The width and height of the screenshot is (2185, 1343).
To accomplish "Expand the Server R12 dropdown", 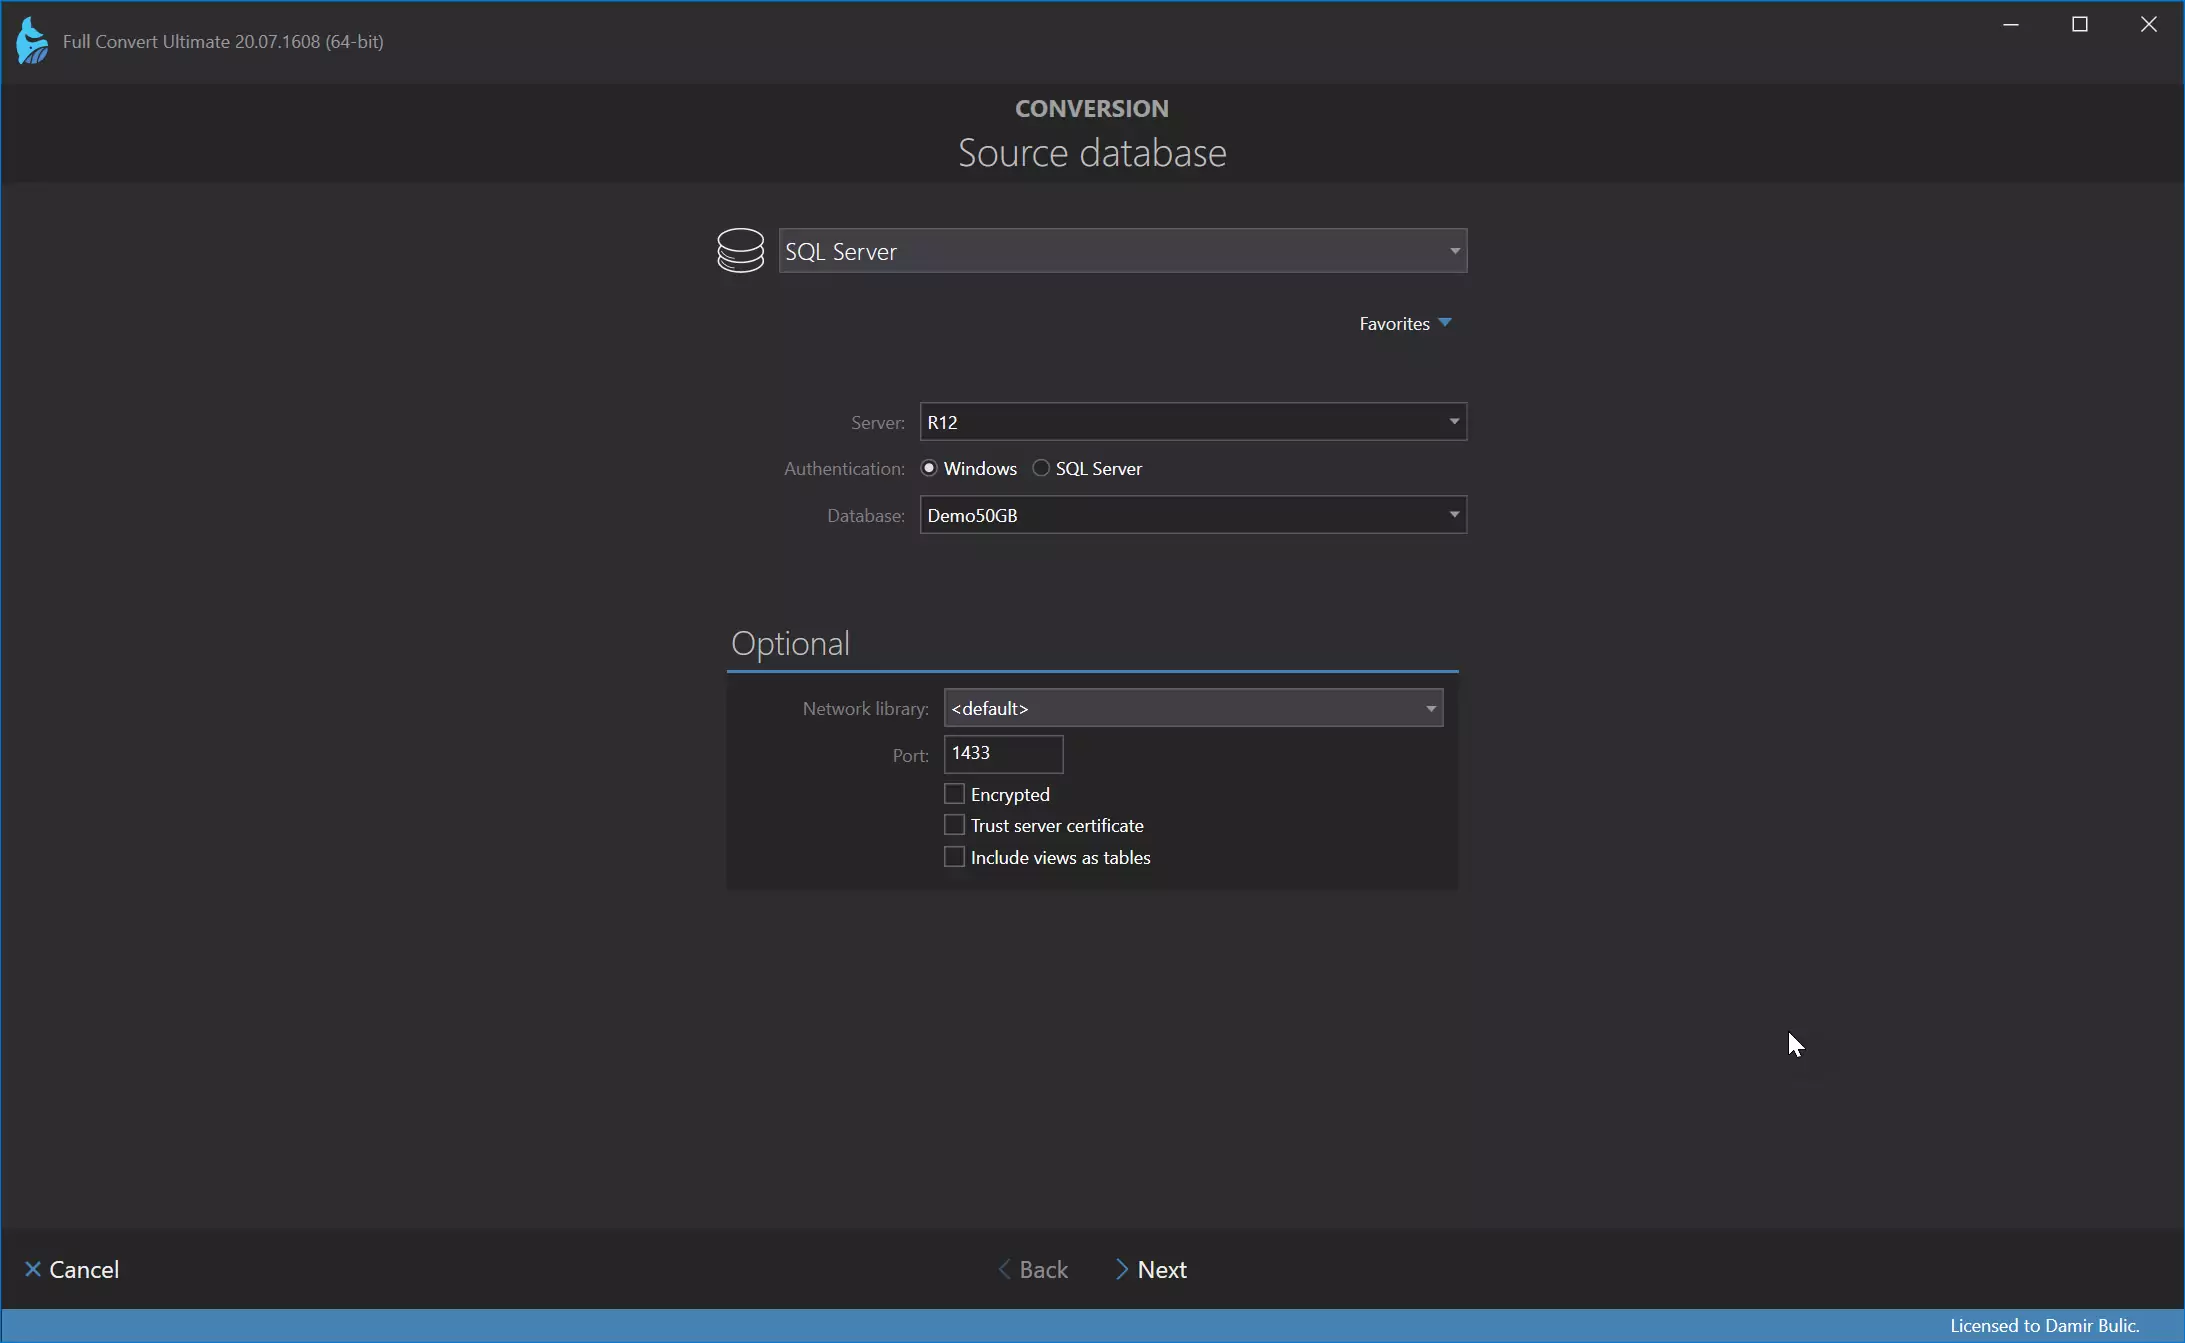I will tap(1450, 420).
